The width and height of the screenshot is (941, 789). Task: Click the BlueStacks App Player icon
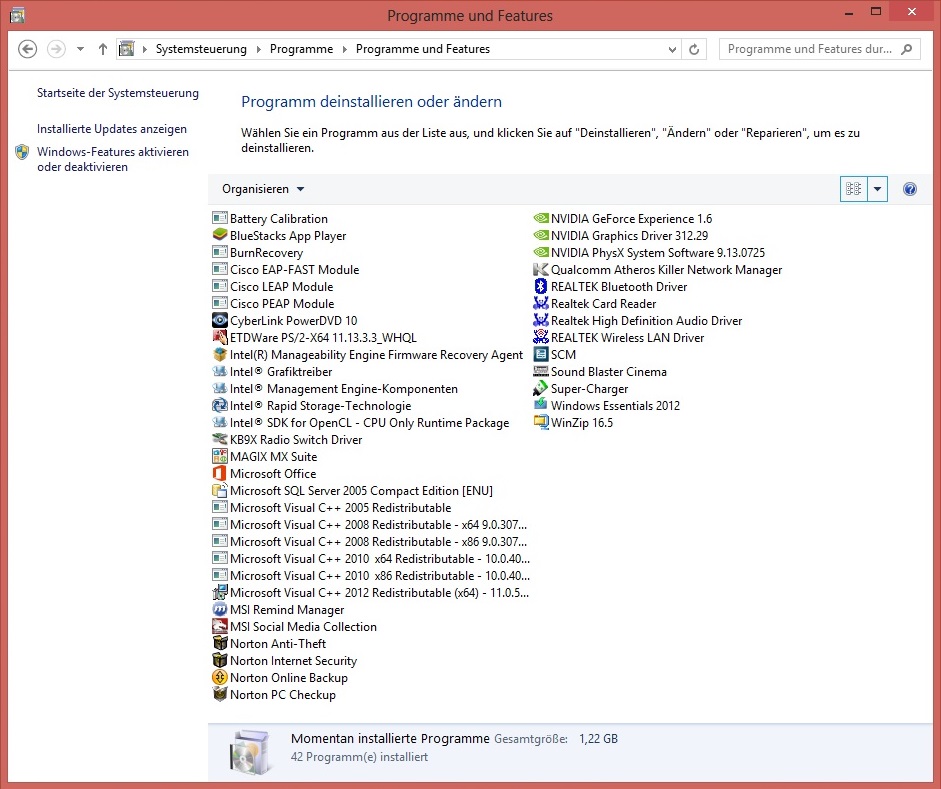220,235
